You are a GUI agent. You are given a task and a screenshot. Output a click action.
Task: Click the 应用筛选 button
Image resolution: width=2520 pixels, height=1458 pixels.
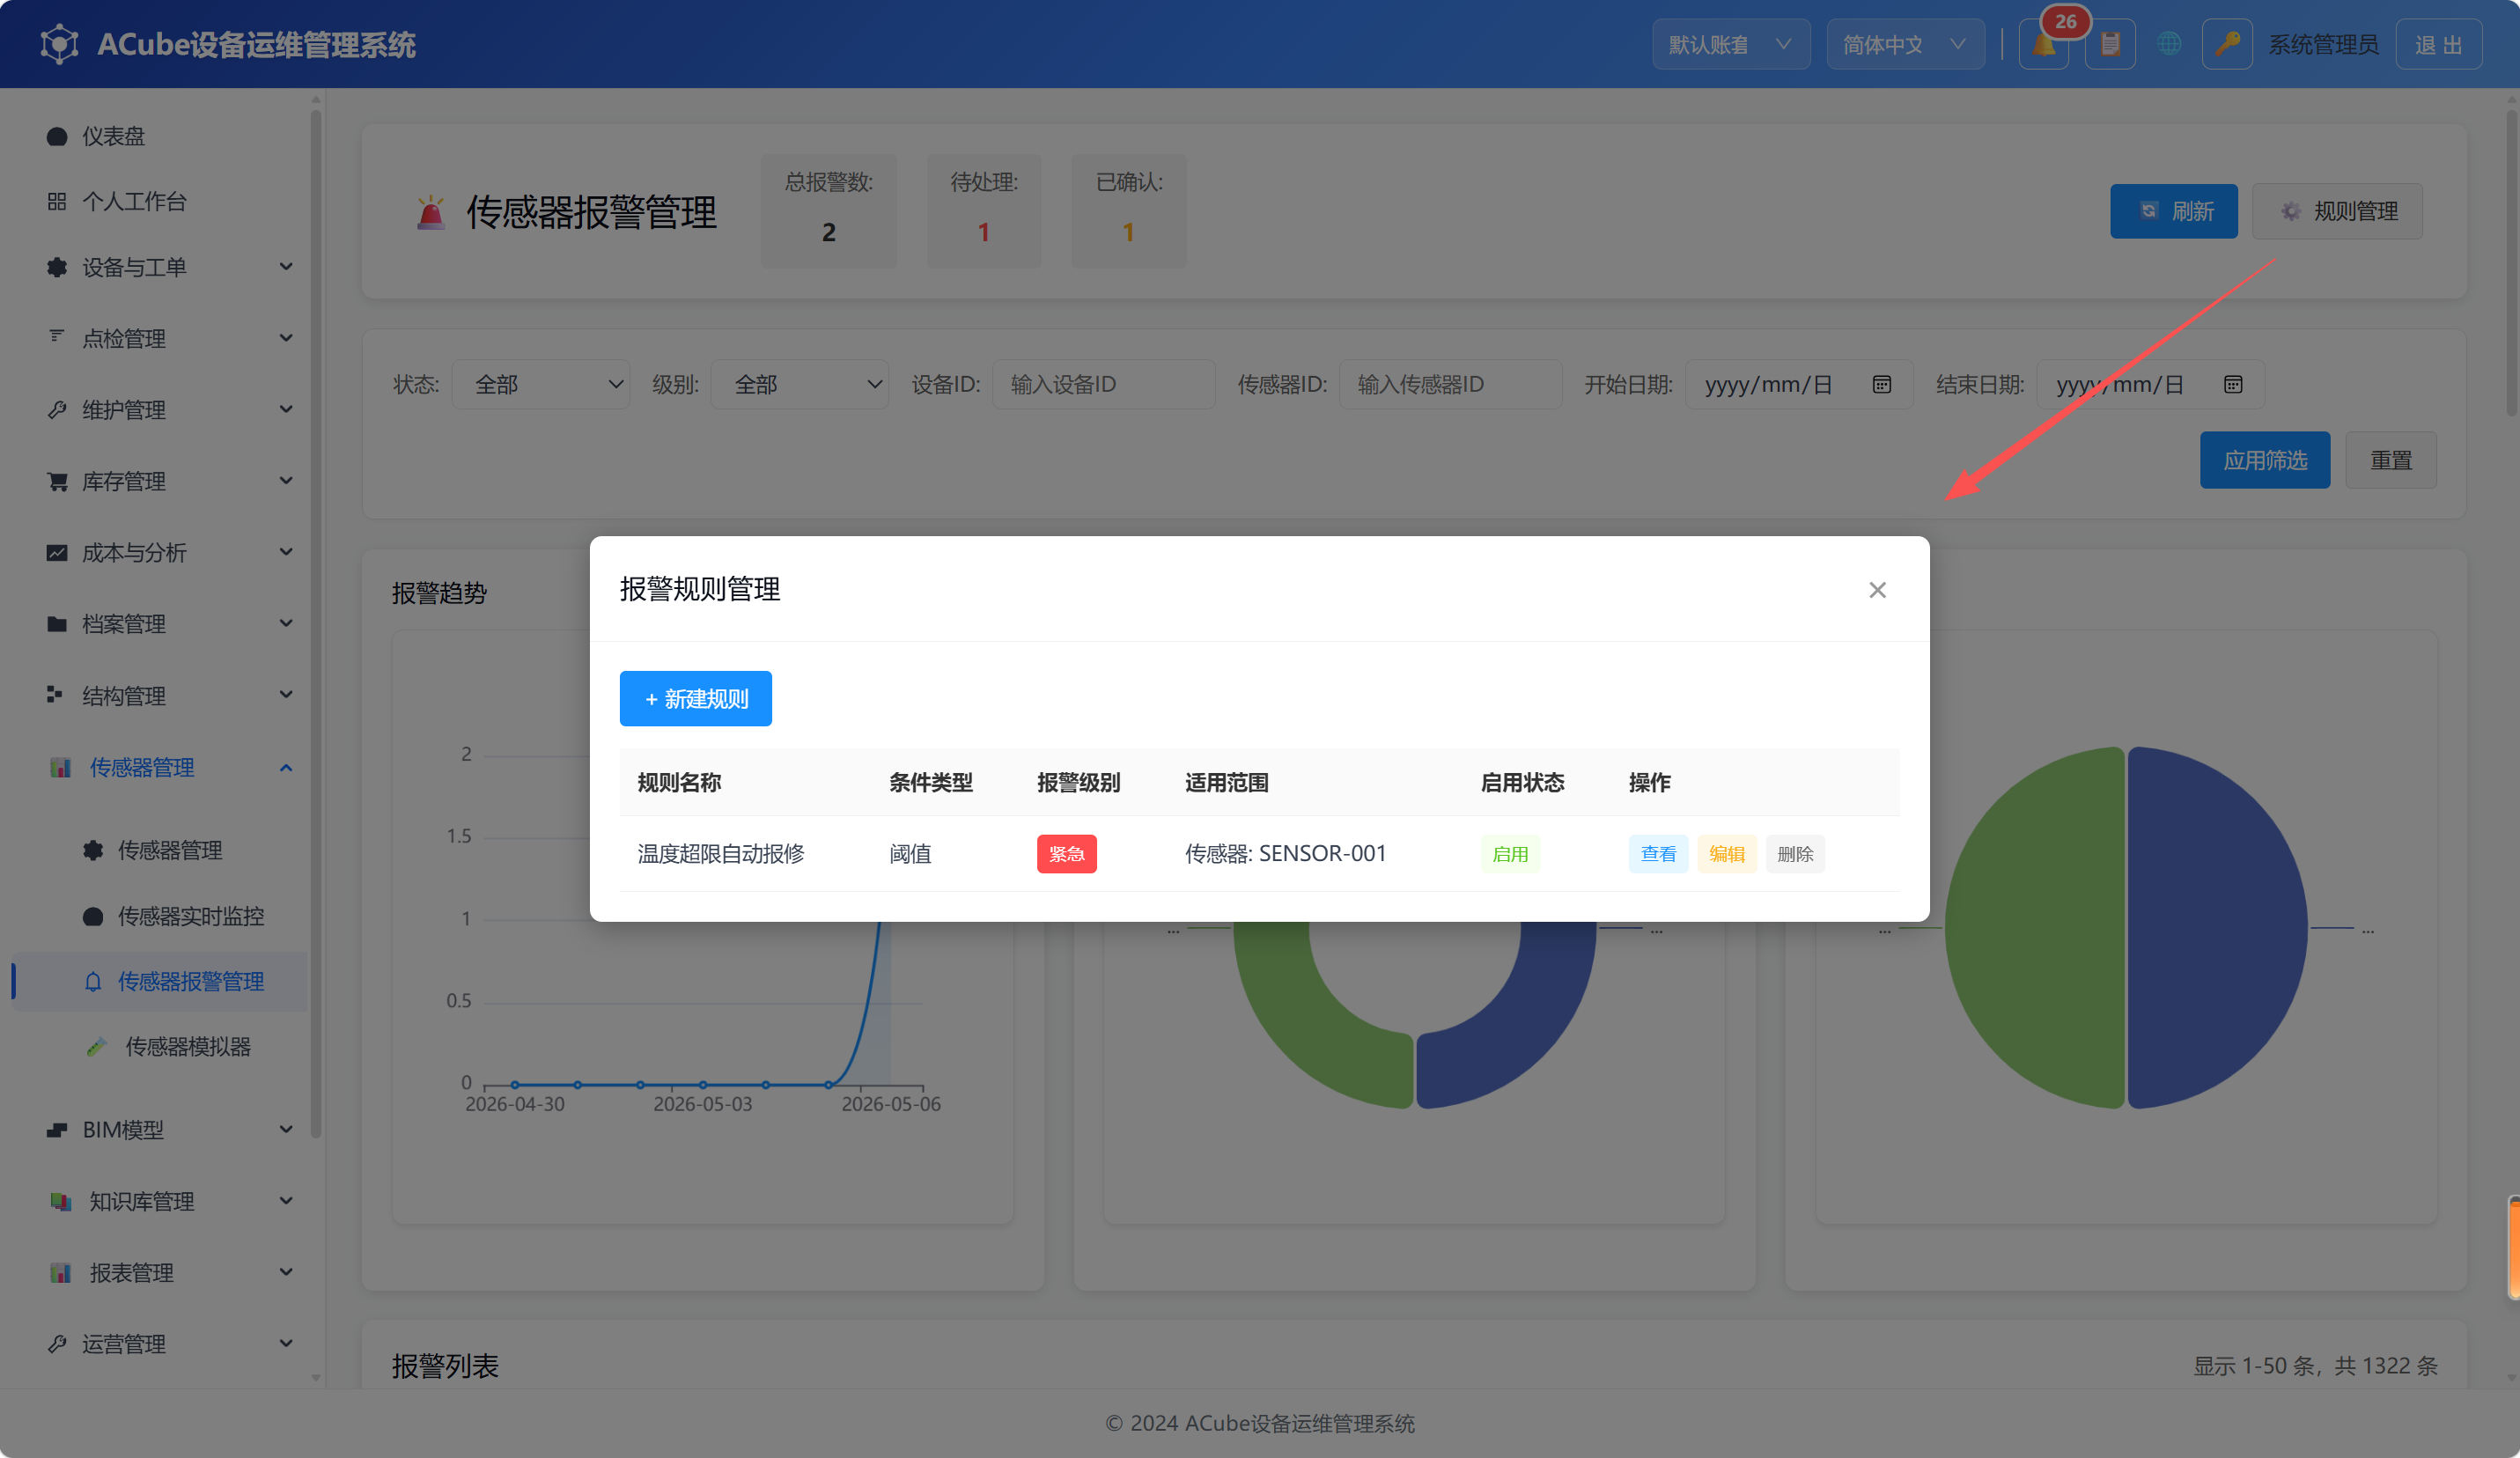(x=2264, y=460)
